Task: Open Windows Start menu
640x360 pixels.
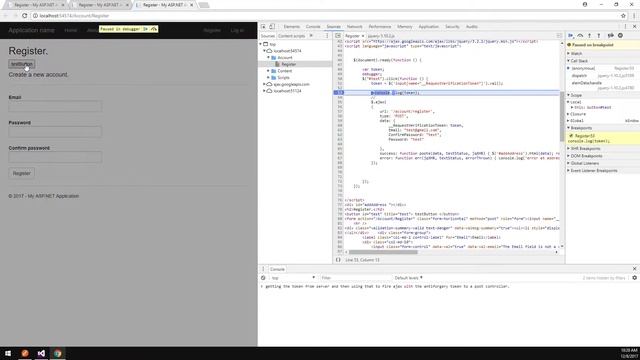Action: (x=8, y=353)
